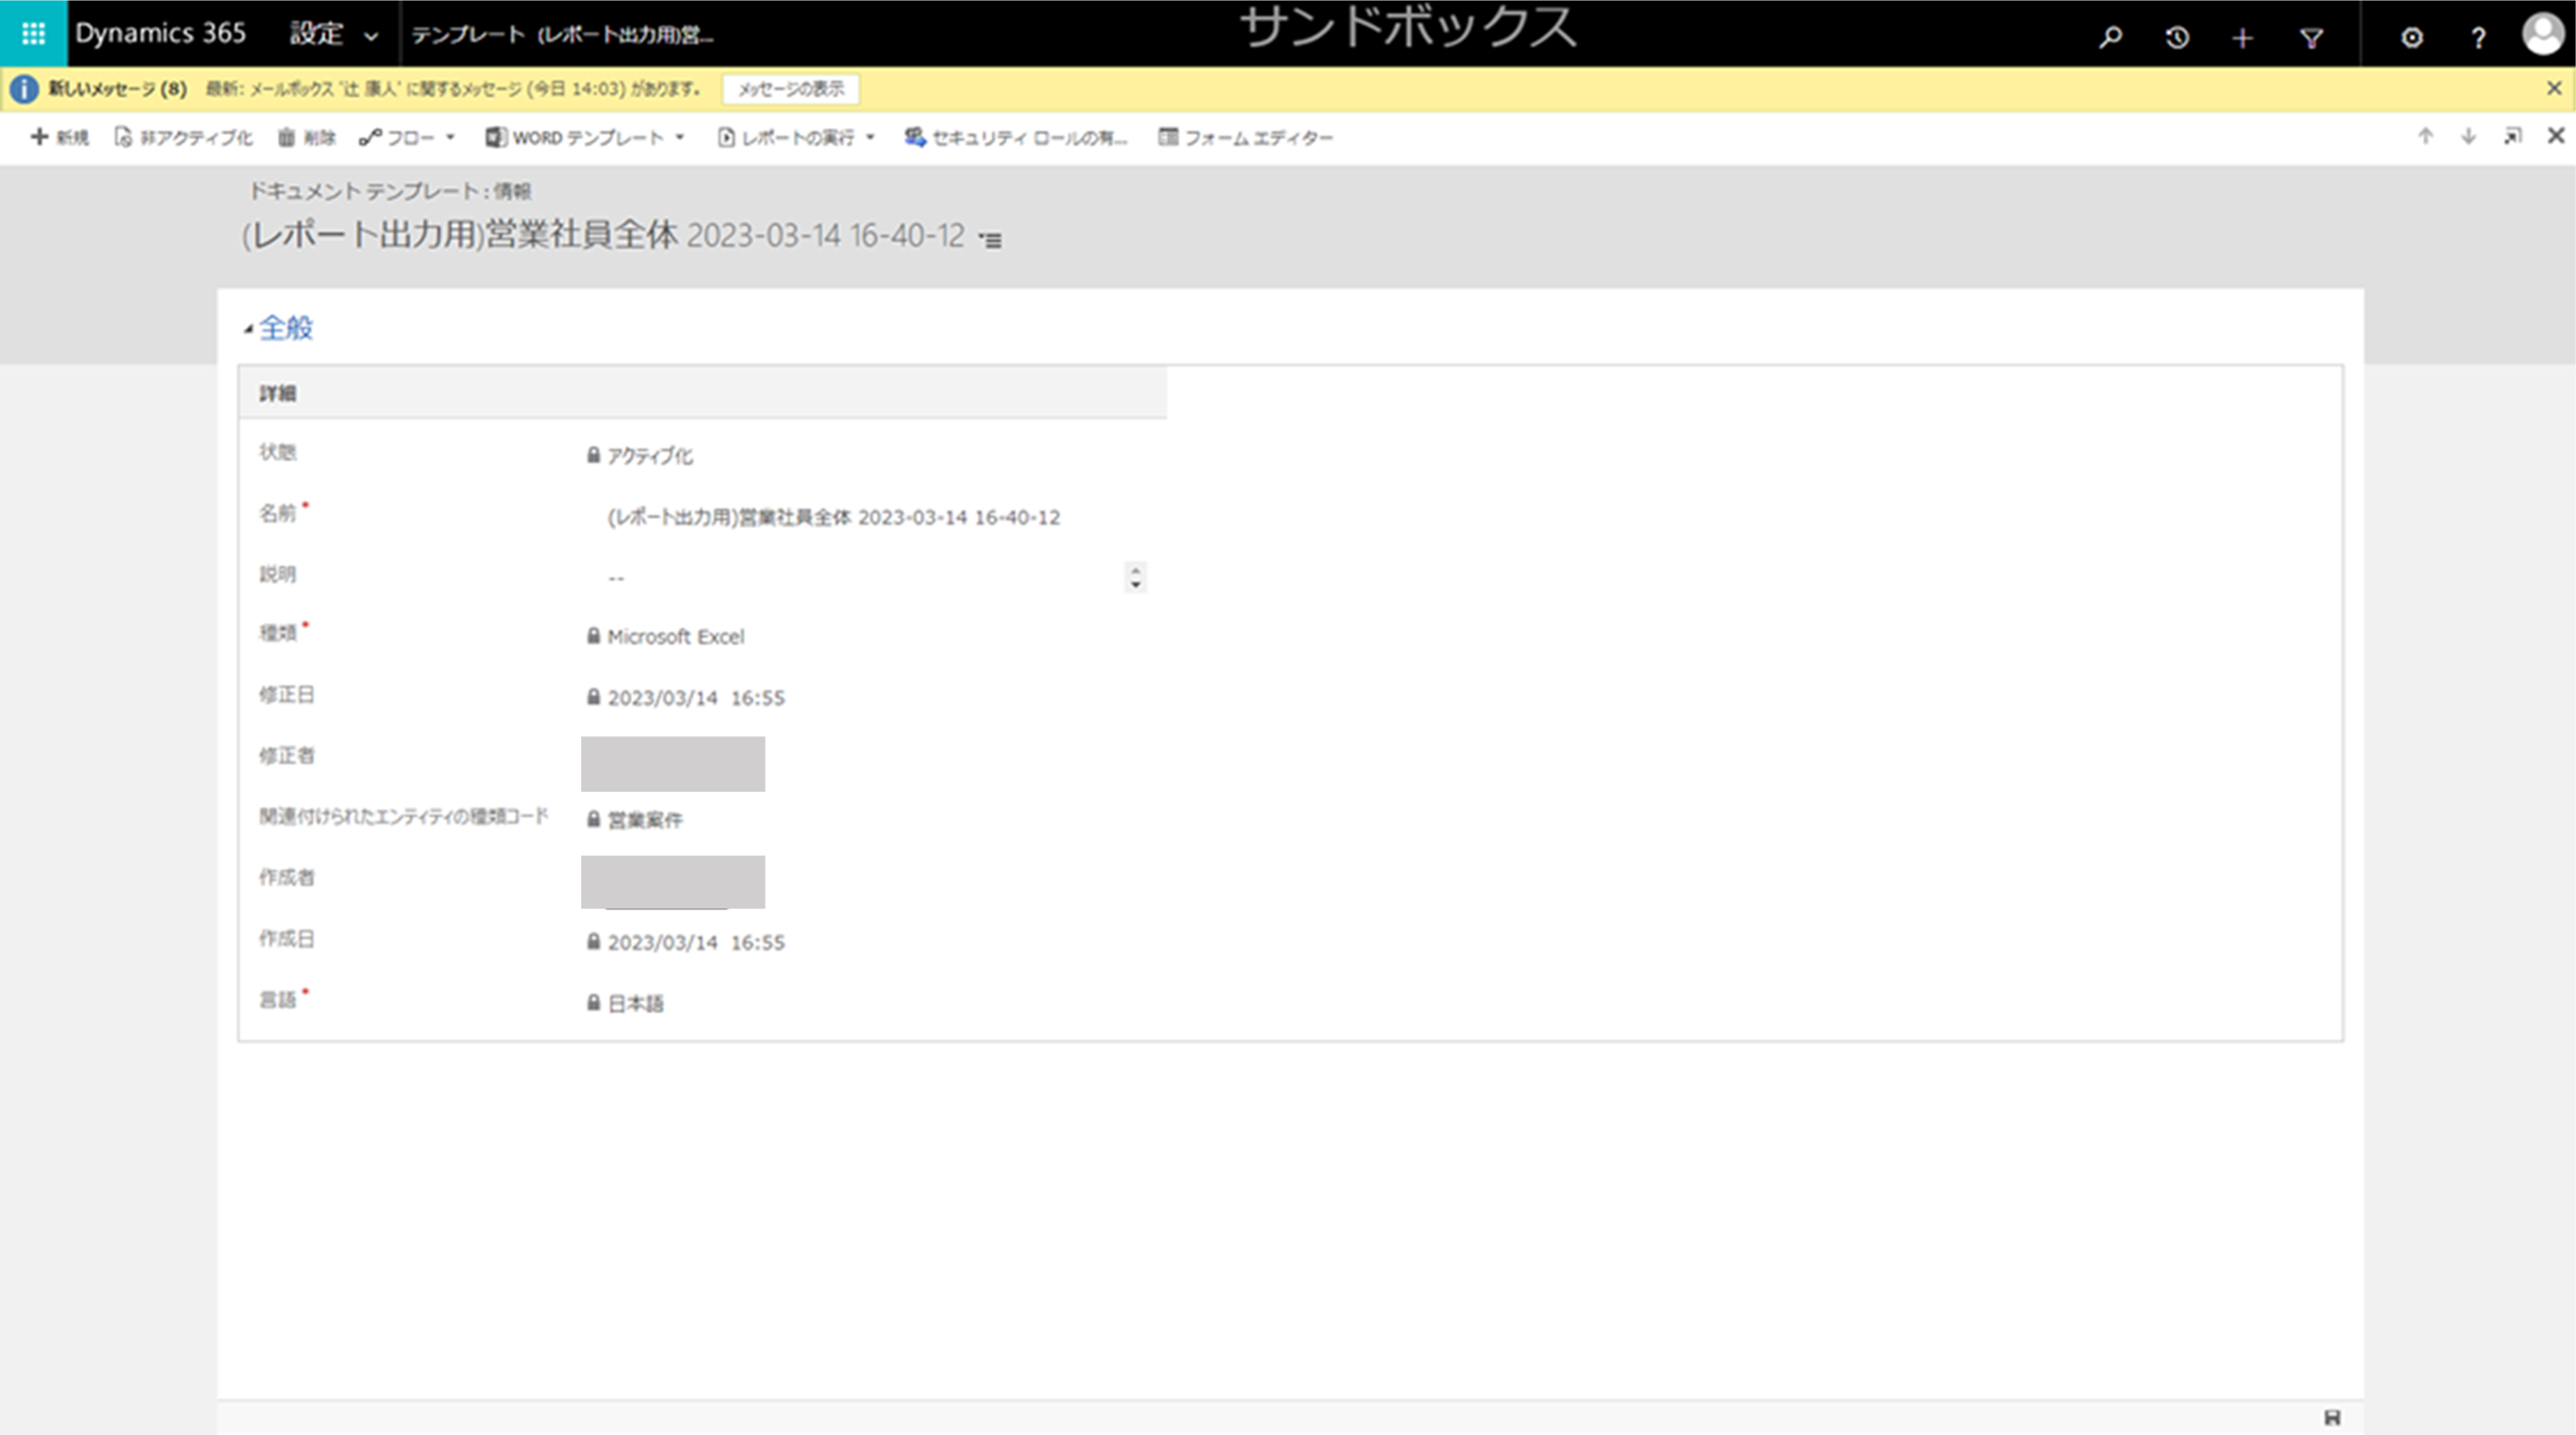This screenshot has height=1435, width=2576.
Task: Click the 修正者 redacted value
Action: tap(673, 764)
